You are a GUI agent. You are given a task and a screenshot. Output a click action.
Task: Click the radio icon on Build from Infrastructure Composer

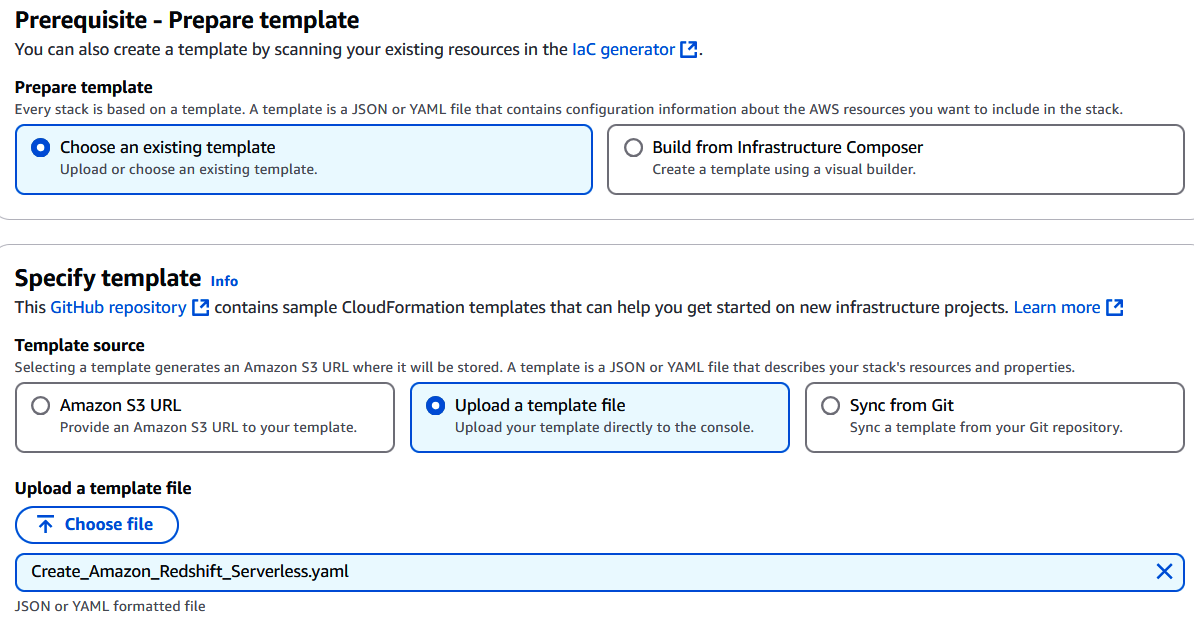pyautogui.click(x=634, y=147)
